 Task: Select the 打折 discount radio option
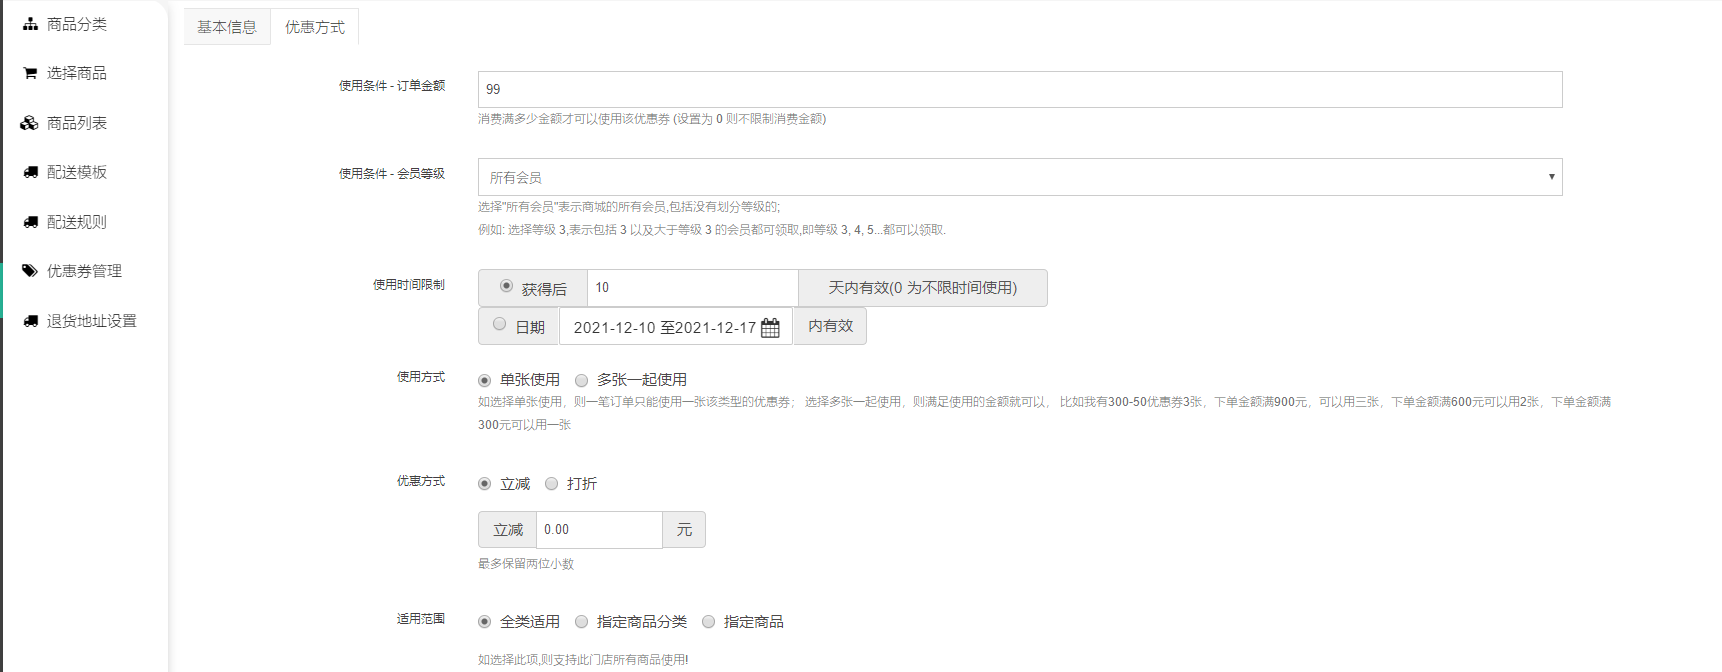point(551,484)
